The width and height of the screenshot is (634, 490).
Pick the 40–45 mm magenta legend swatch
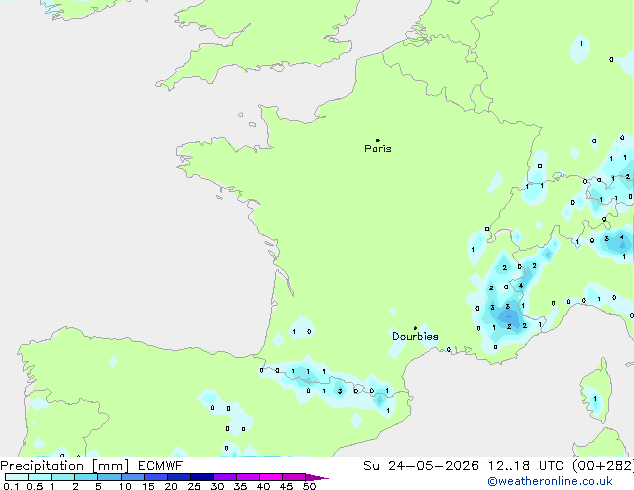point(271,477)
